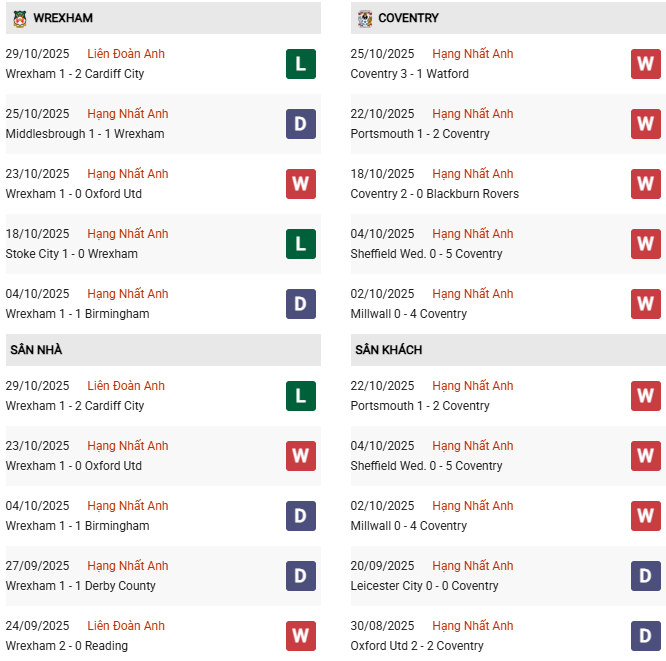Image resolution: width=666 pixels, height=661 pixels.
Task: Click the Wrexham club crest icon
Action: pos(19,18)
